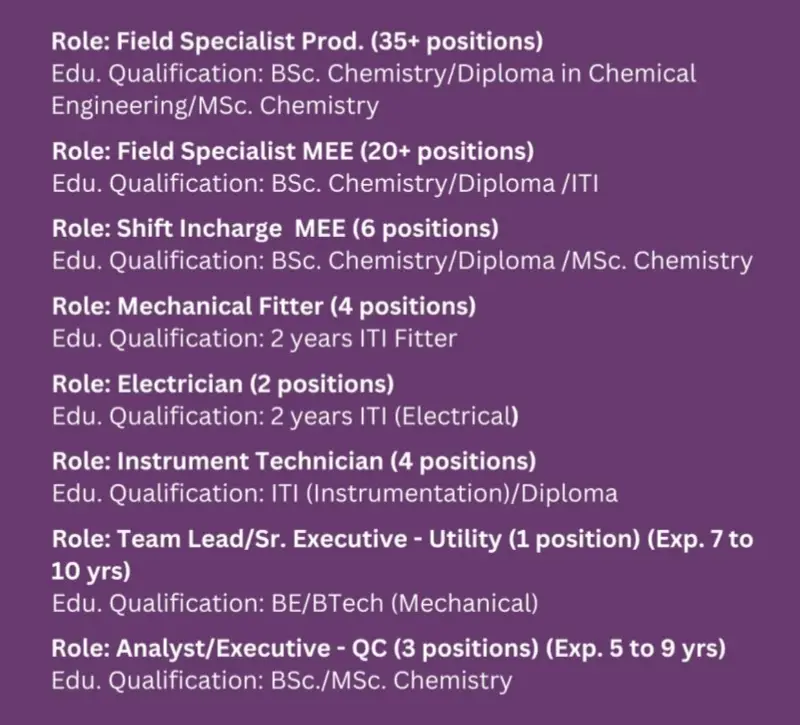800x725 pixels.
Task: Select the '10 yrs)' continuation text
Action: [x=91, y=571]
